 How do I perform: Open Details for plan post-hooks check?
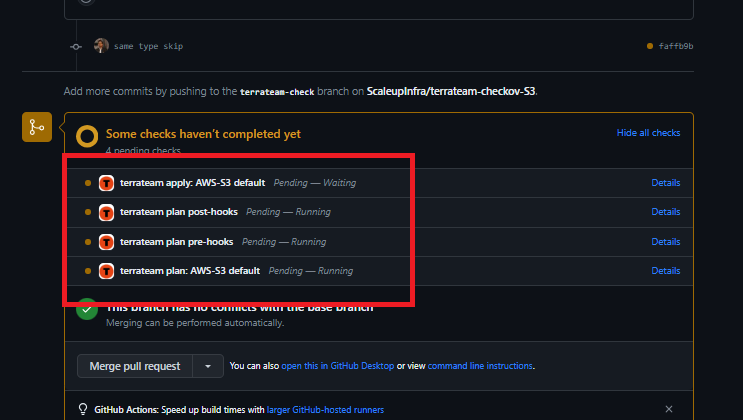pyautogui.click(x=665, y=212)
